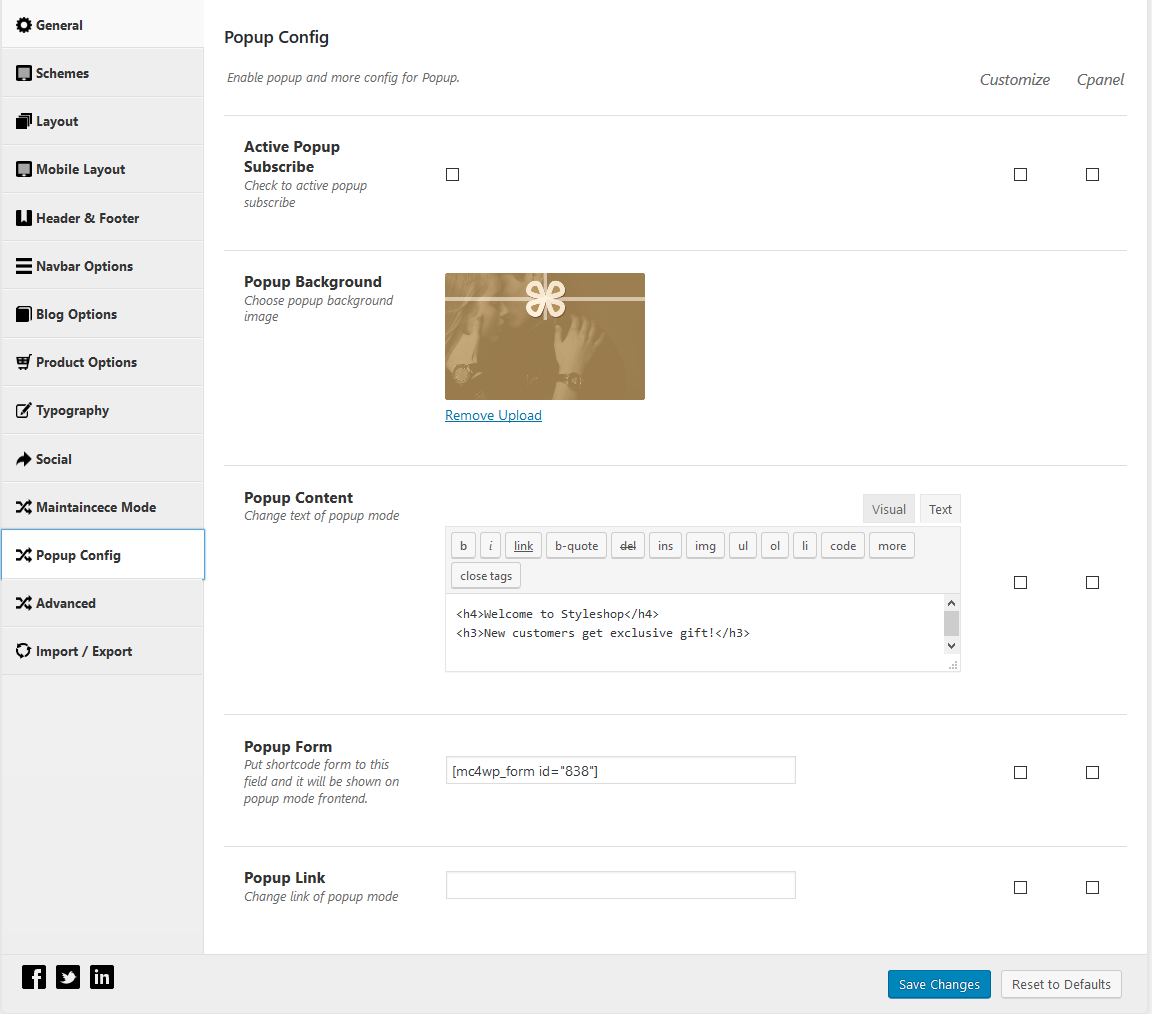Click the Layout stacked-pages icon
This screenshot has width=1152, height=1014.
[24, 121]
